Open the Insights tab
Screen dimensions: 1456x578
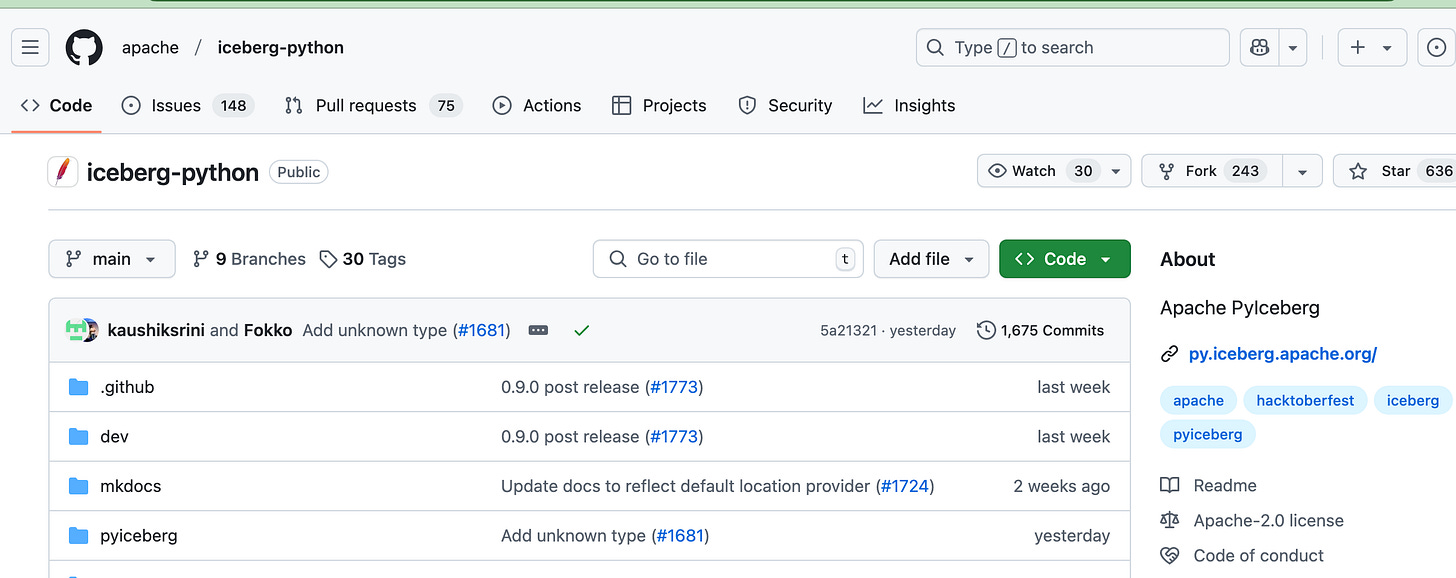[x=909, y=105]
